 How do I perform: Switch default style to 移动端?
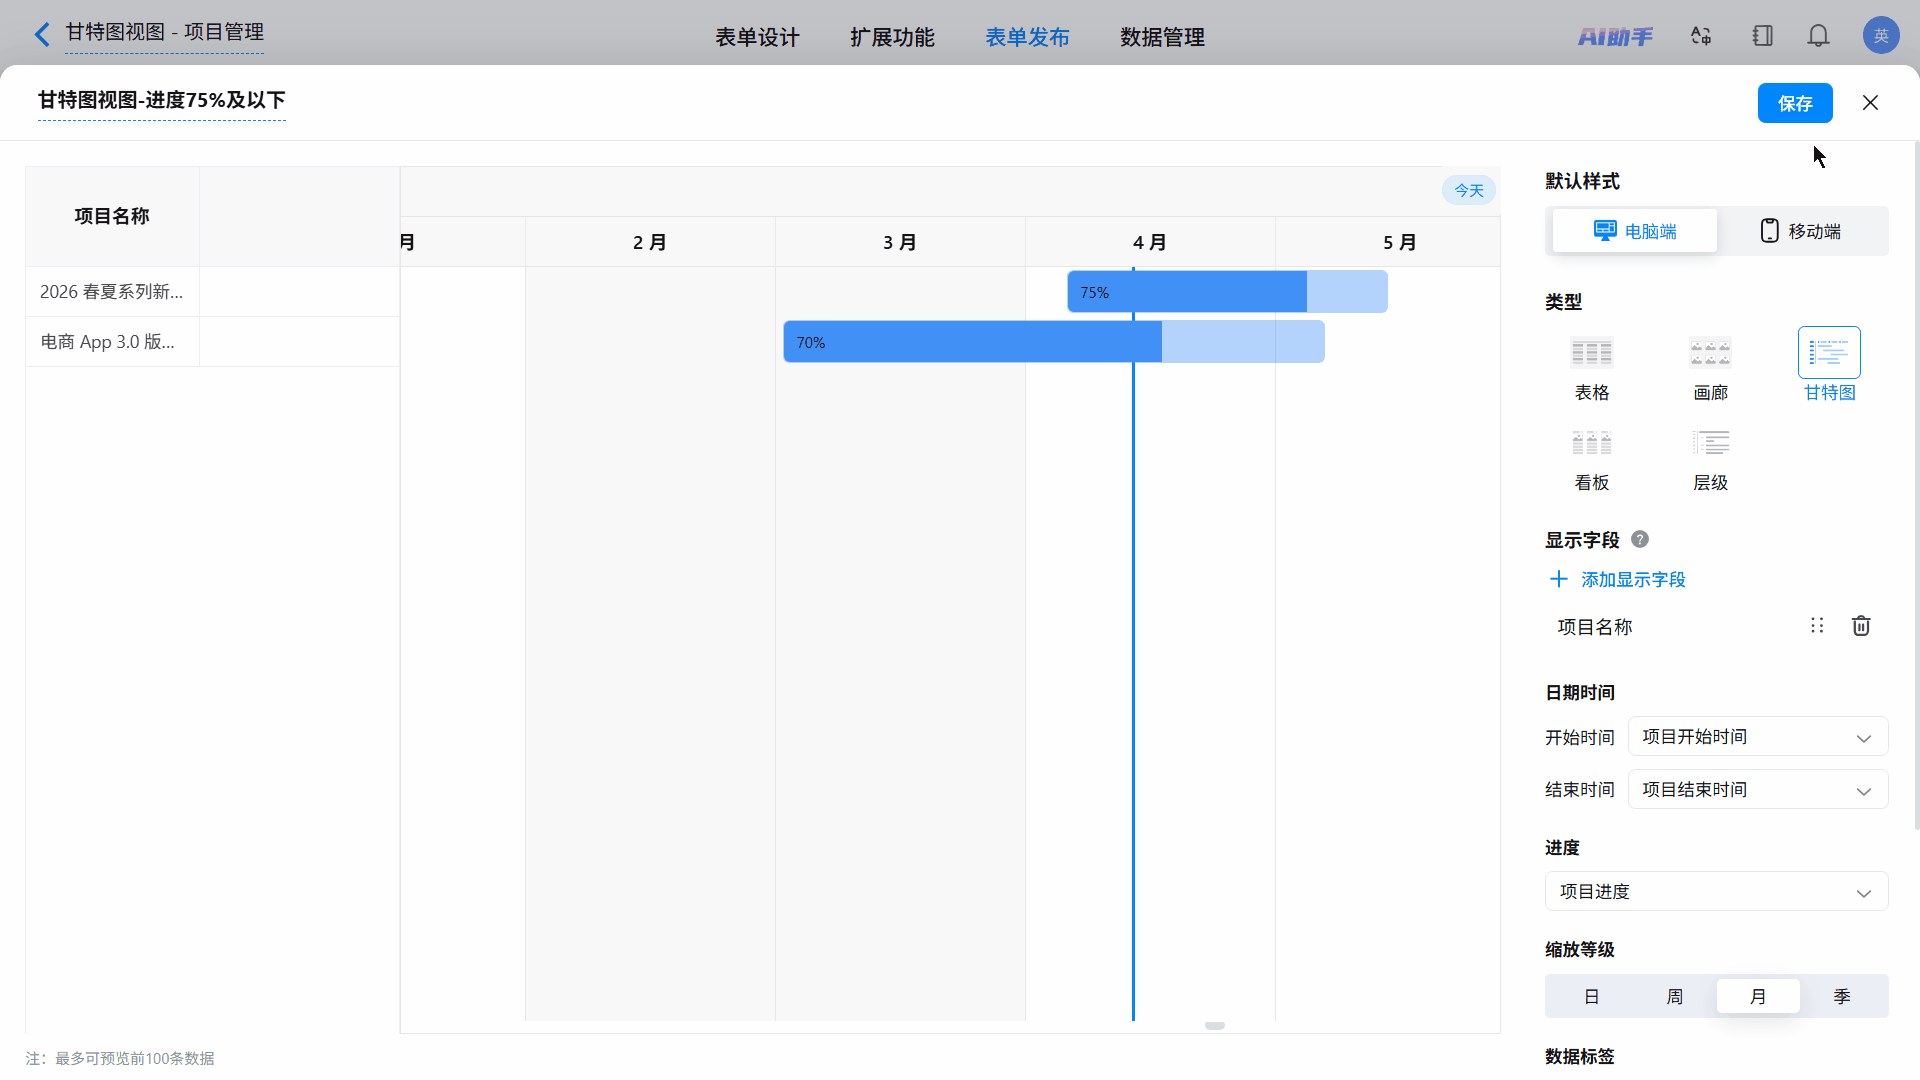(1801, 231)
